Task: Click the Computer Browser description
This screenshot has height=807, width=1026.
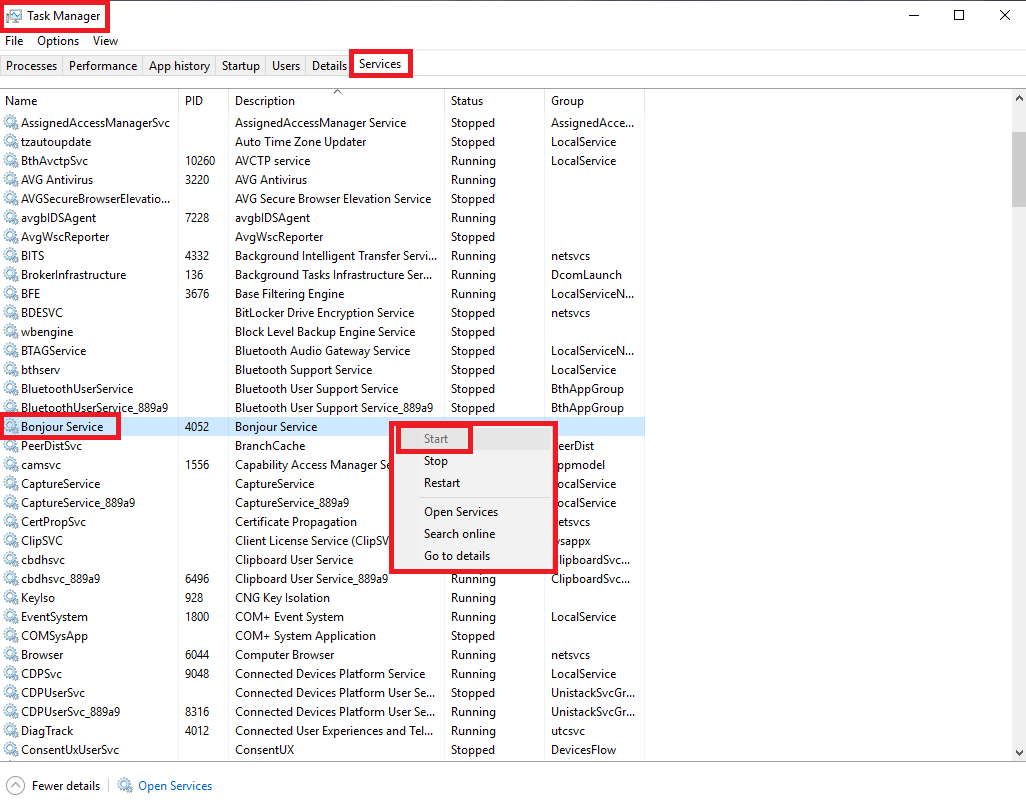Action: 285,655
